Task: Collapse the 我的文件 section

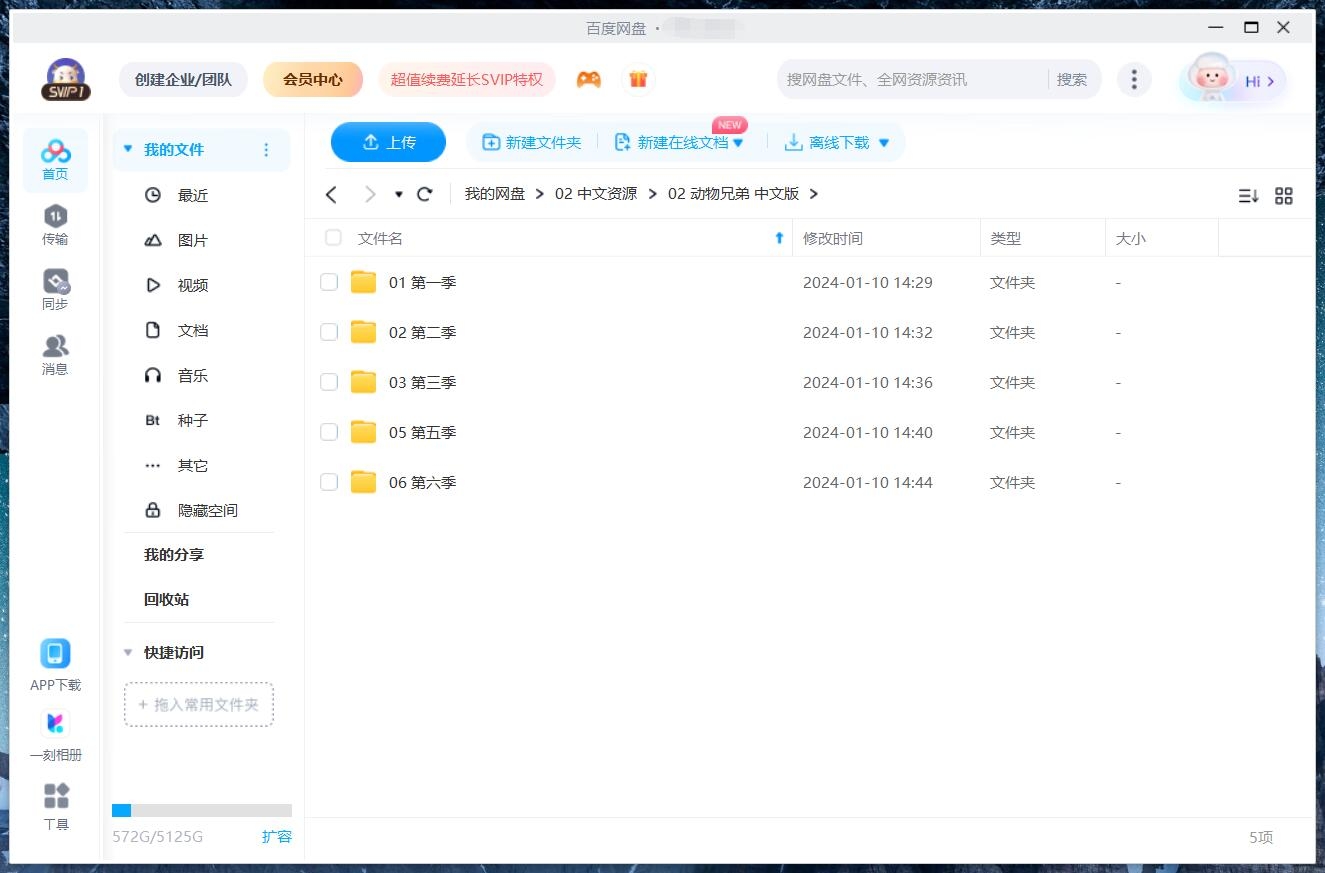Action: coord(127,148)
